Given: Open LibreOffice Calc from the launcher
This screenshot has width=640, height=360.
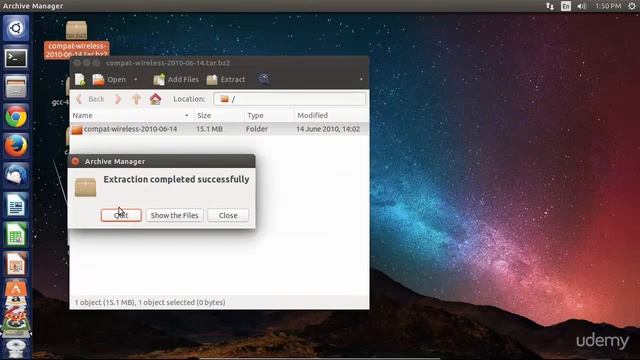Looking at the screenshot, I should click(x=16, y=235).
